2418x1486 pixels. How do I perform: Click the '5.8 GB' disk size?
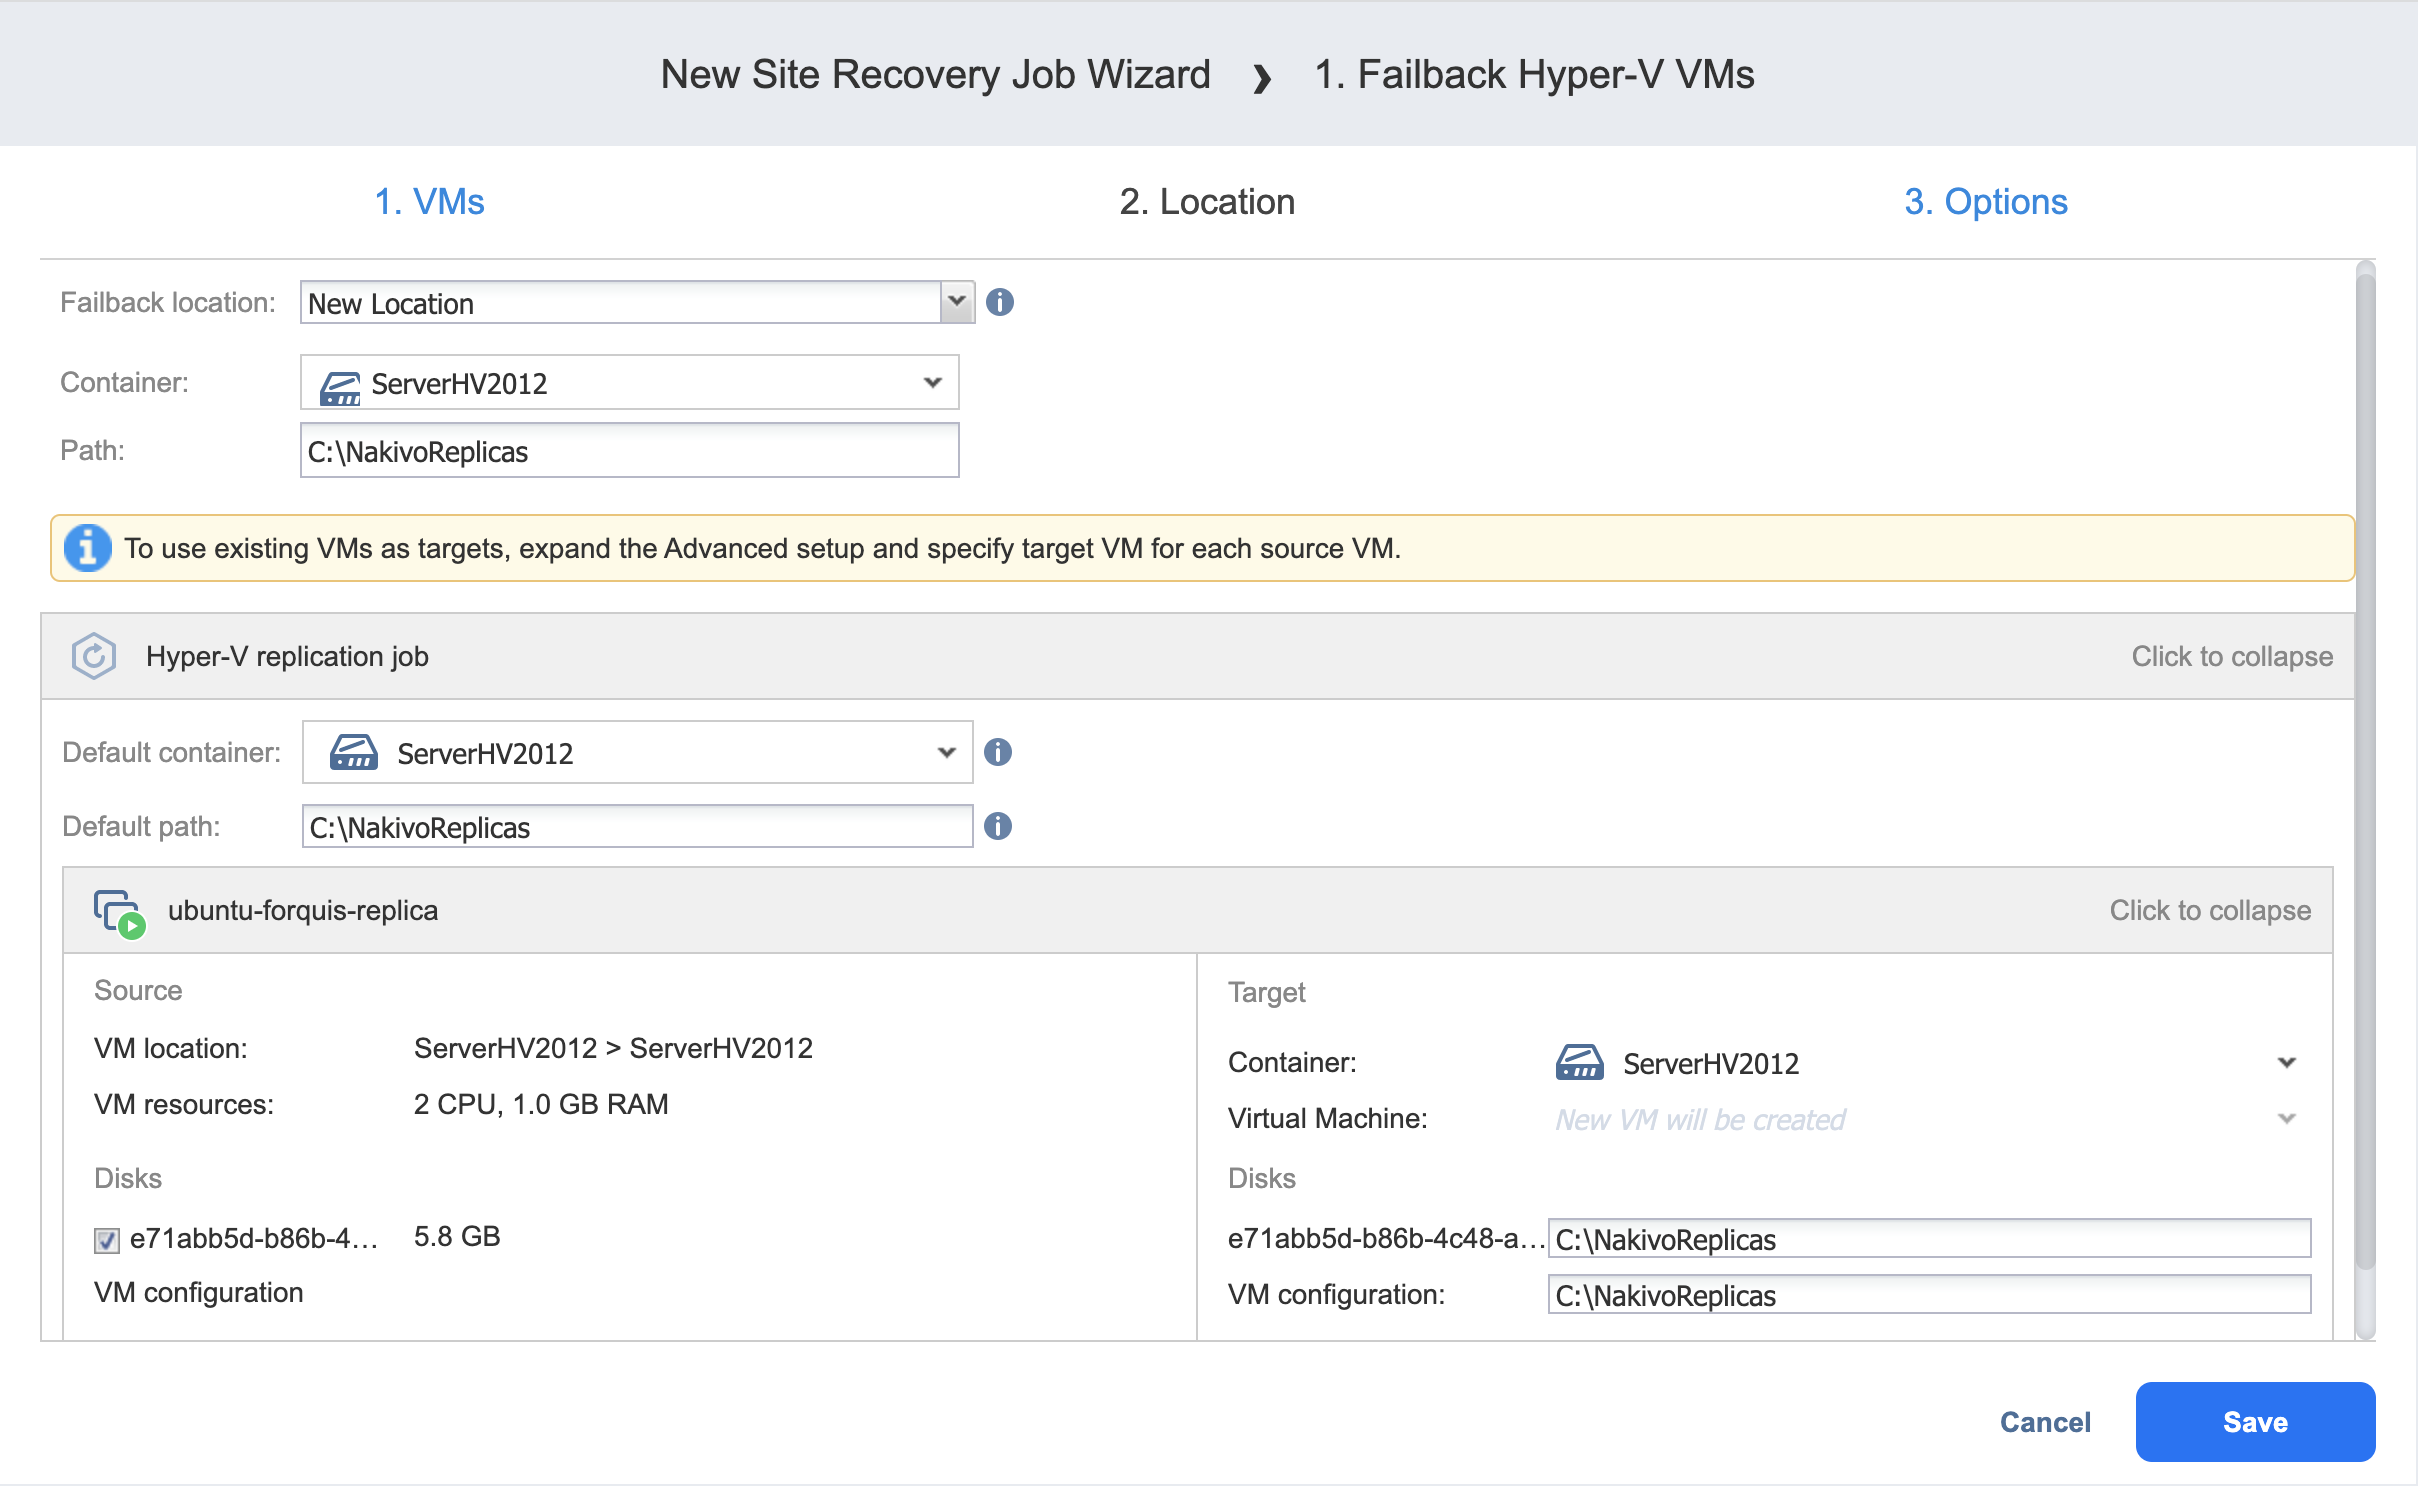click(x=457, y=1236)
